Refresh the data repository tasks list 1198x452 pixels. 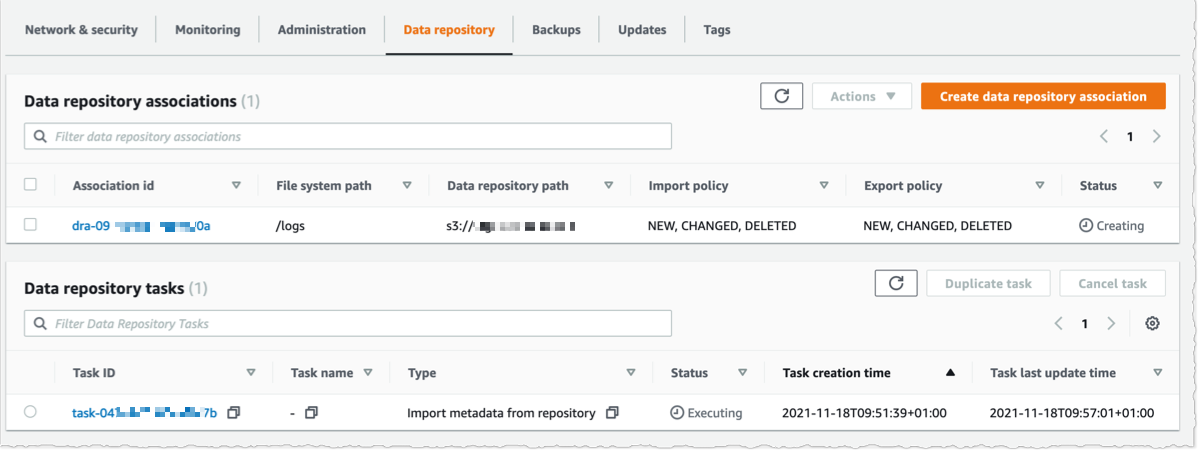click(x=895, y=283)
